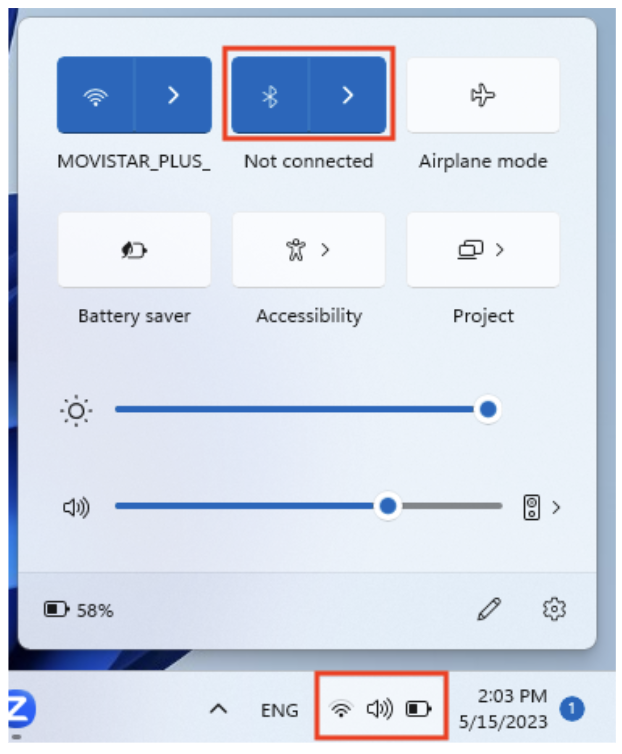The width and height of the screenshot is (622, 754).
Task: Edit quick settings with the pencil icon
Action: (489, 609)
